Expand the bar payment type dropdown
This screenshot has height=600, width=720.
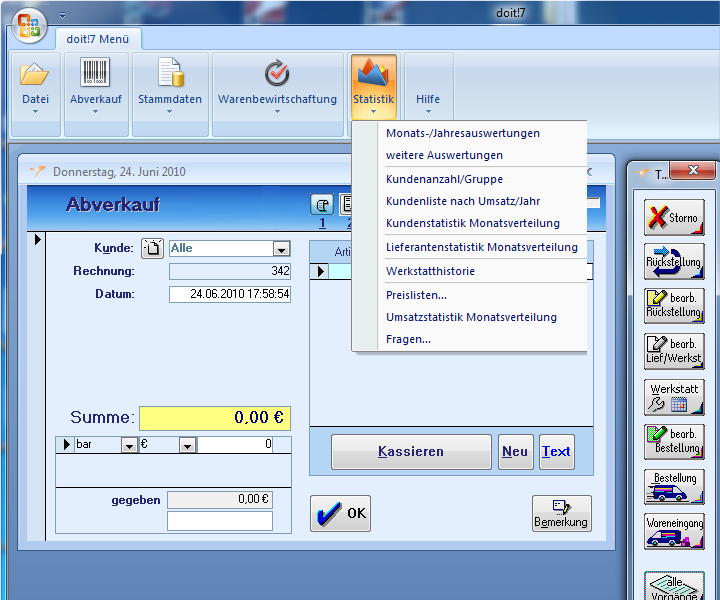pos(129,445)
